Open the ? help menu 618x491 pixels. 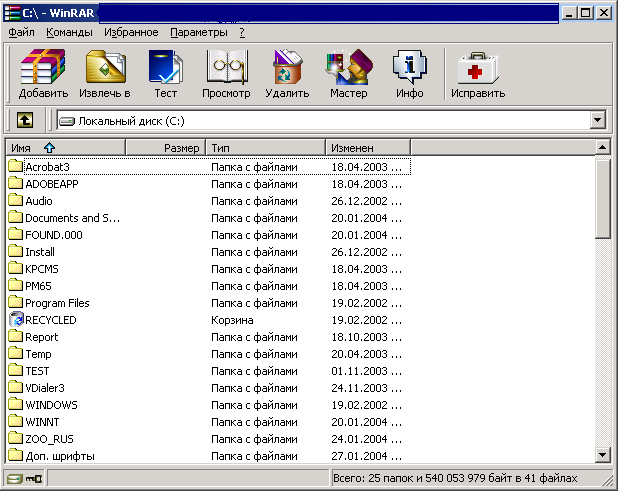242,32
